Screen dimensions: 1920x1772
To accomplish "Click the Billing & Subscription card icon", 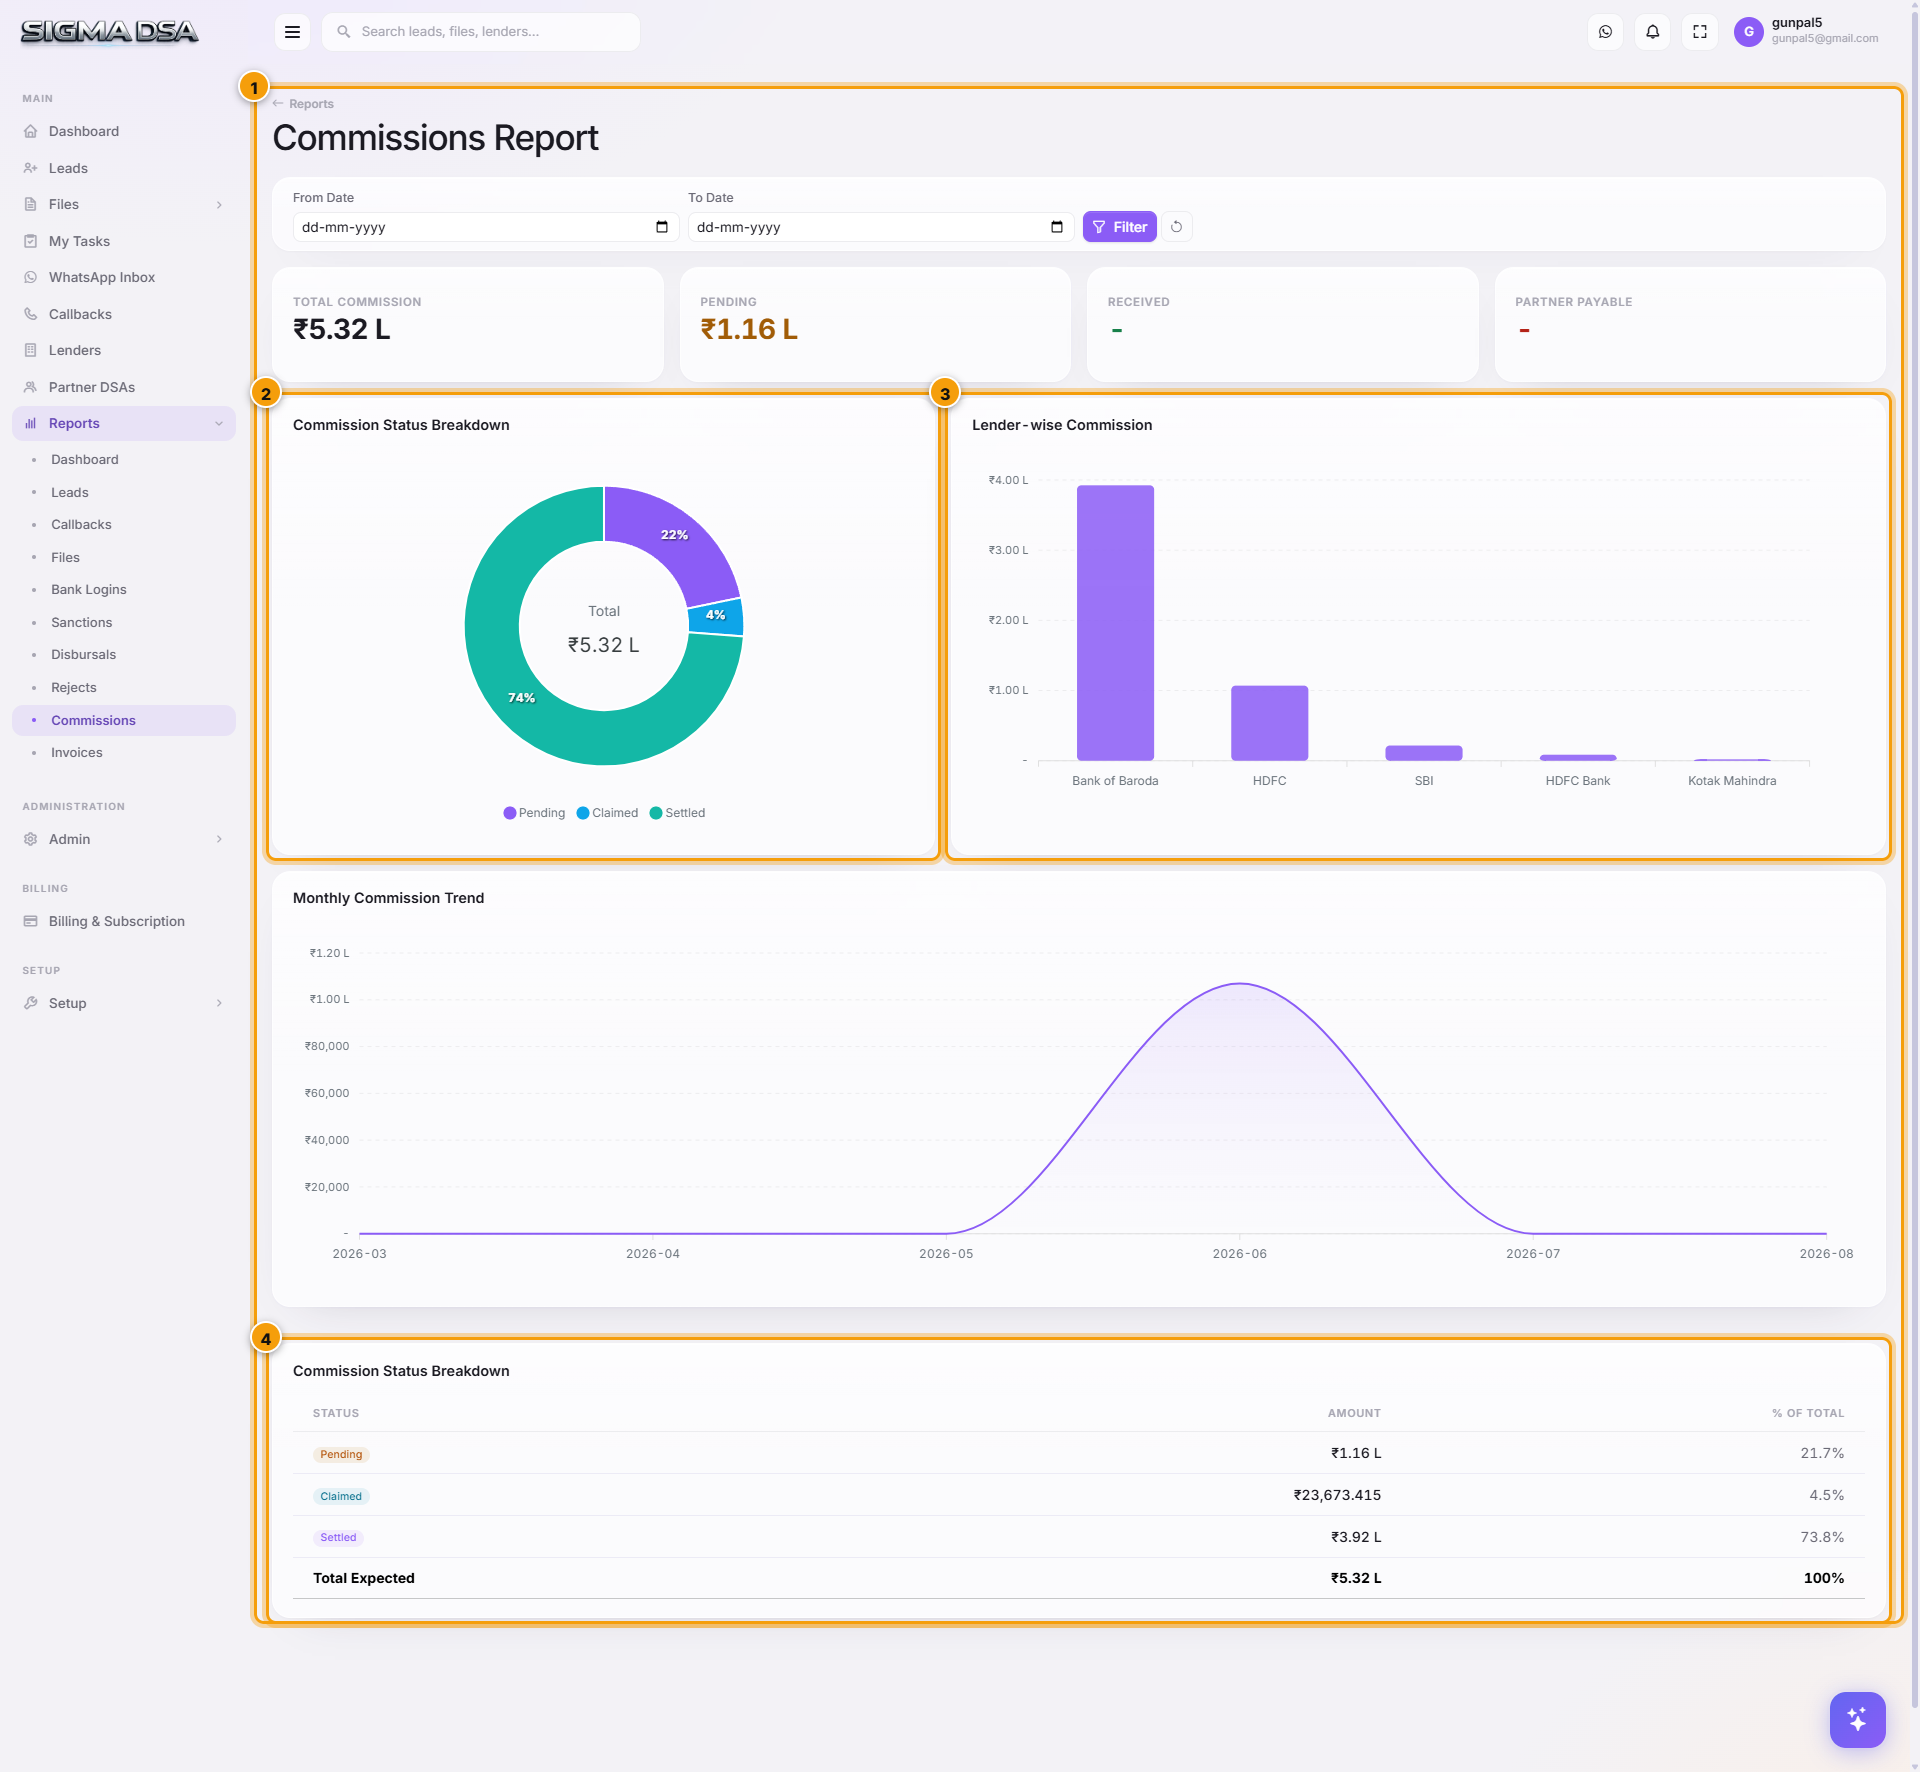I will pyautogui.click(x=31, y=921).
